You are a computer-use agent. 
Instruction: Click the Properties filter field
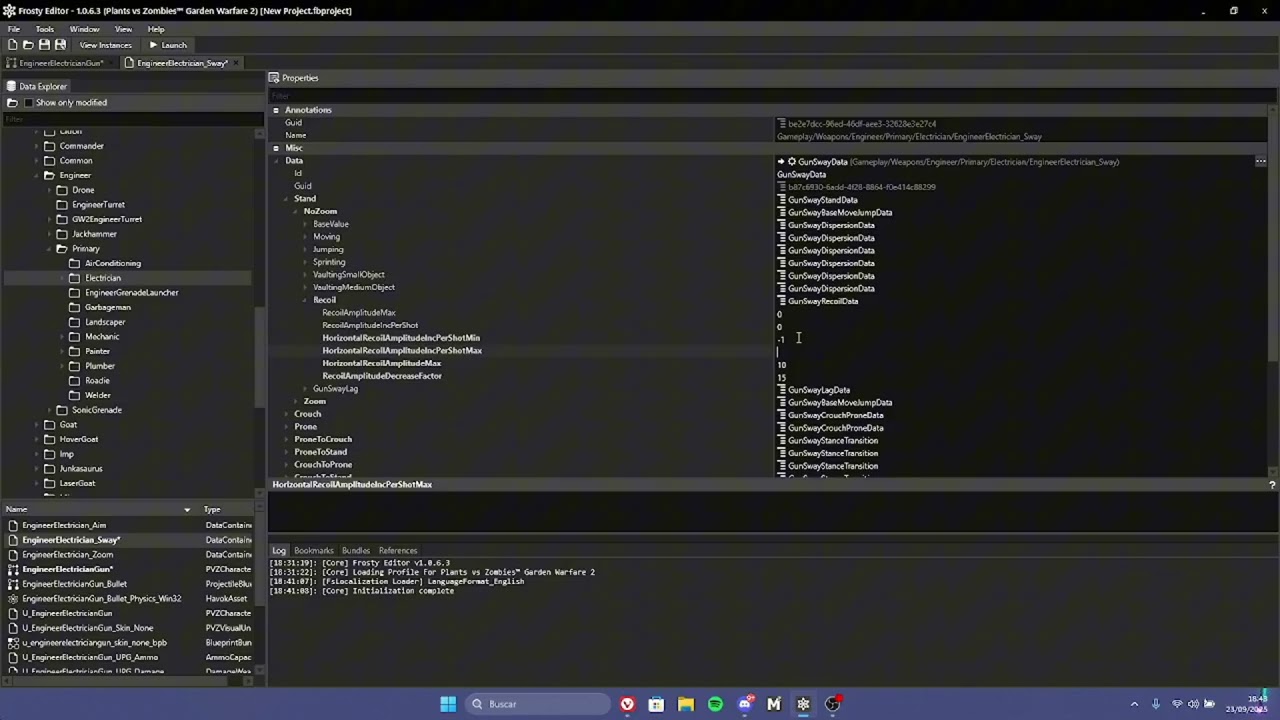pyautogui.click(x=770, y=96)
